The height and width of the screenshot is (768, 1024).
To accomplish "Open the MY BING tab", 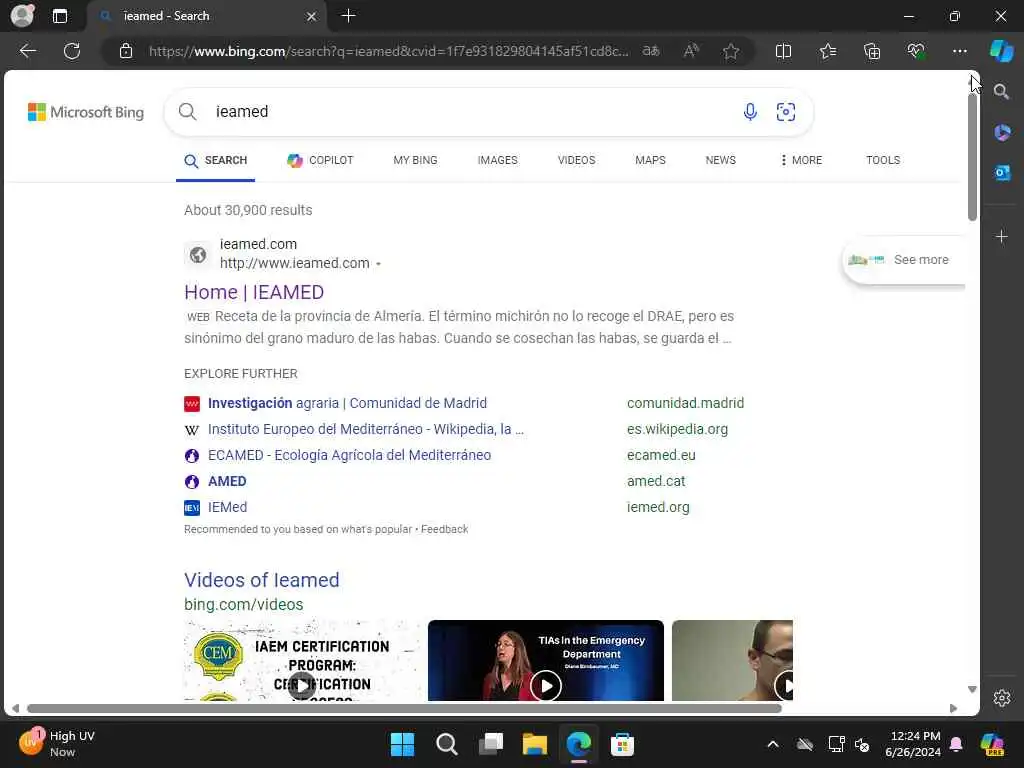I will 415,161.
